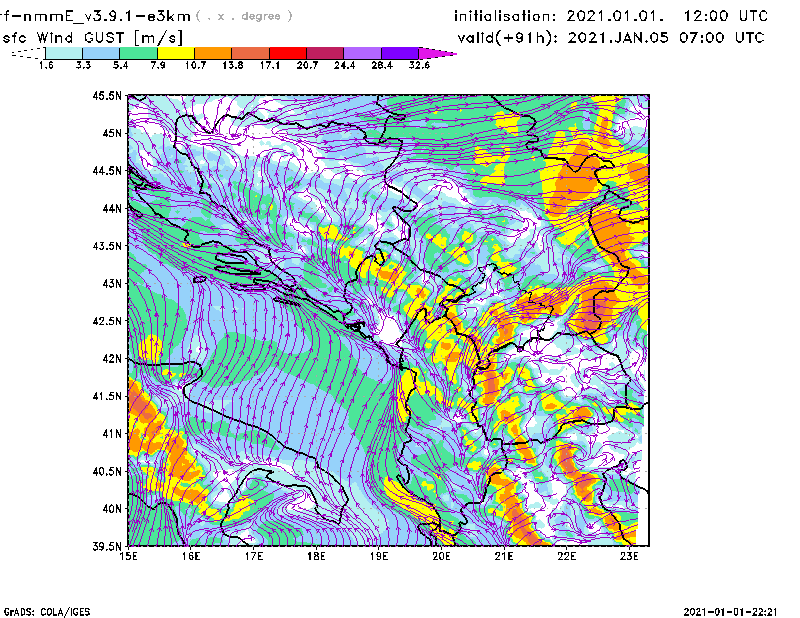Click the "initialisation: 2021.01.01. 12:00 UTC" text

pyautogui.click(x=610, y=16)
